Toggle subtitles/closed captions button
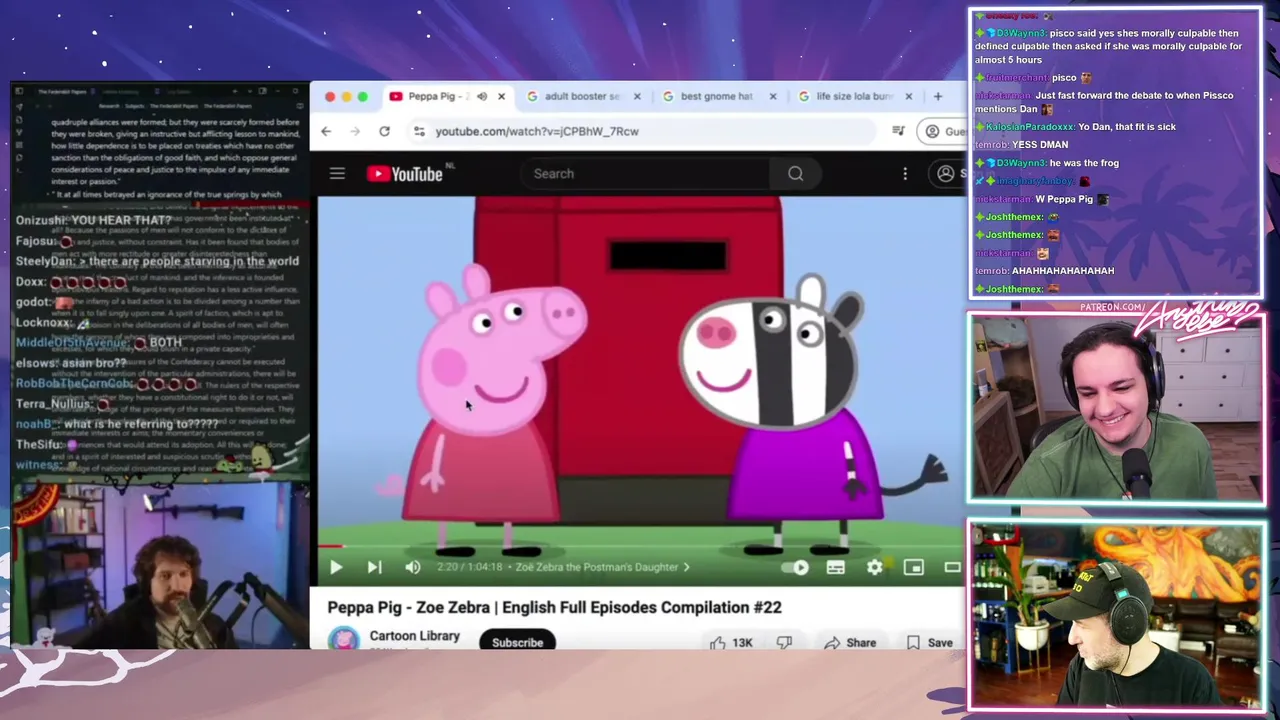The height and width of the screenshot is (720, 1280). [836, 567]
